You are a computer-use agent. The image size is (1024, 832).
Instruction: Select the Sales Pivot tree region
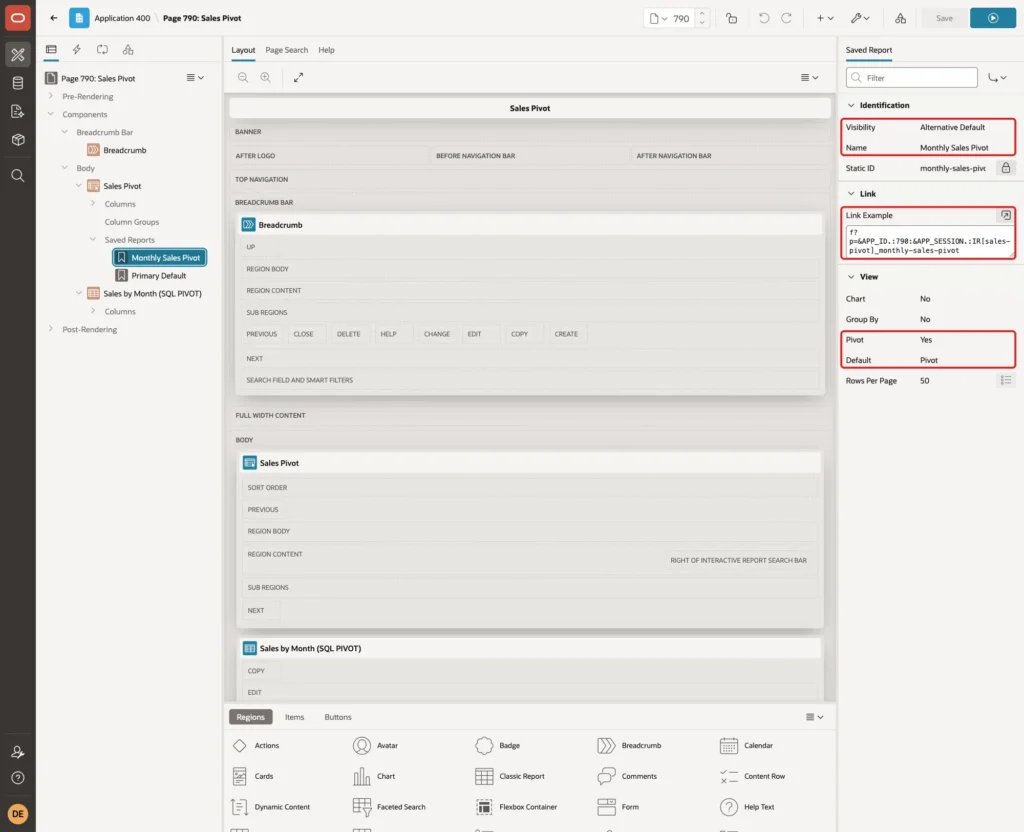[121, 186]
